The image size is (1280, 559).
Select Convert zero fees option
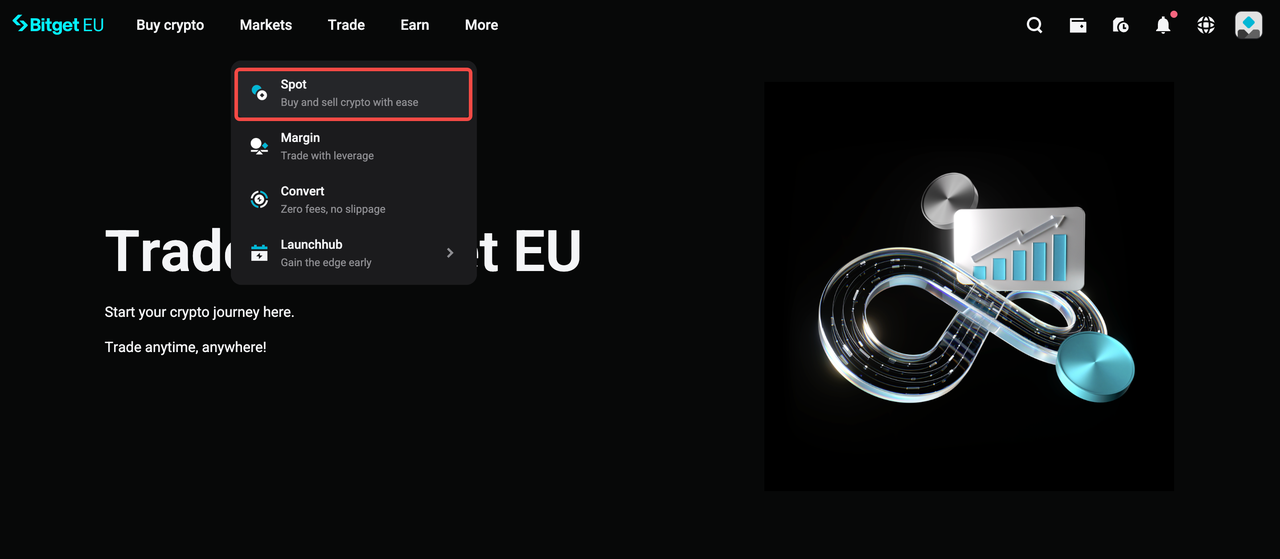pos(353,200)
